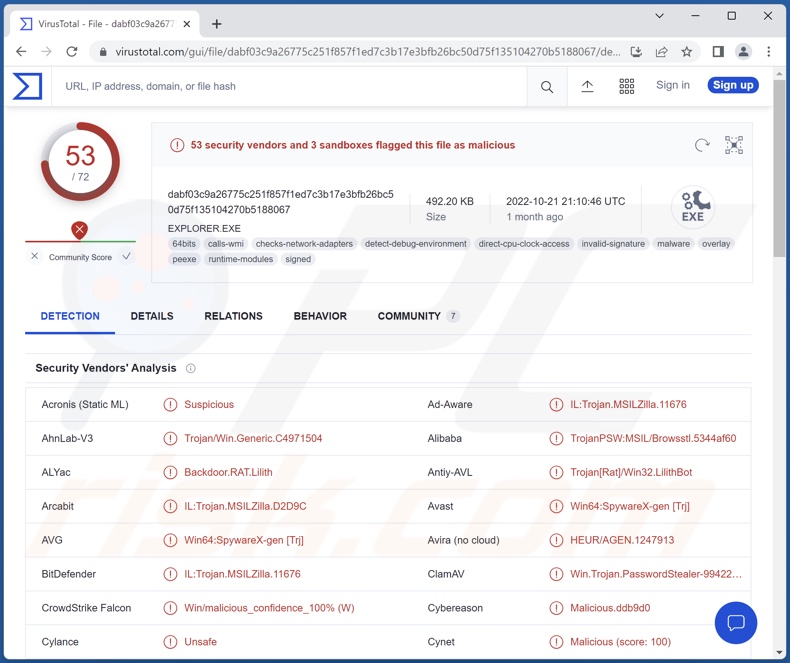Click the calls-wmi tag
This screenshot has width=790, height=663.
click(226, 244)
